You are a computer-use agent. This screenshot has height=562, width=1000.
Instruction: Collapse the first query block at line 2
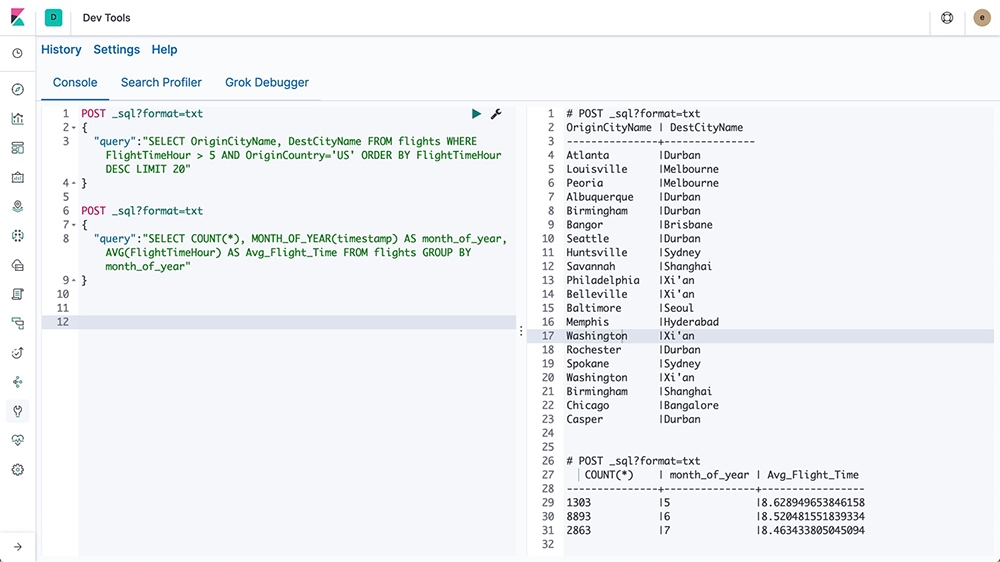pyautogui.click(x=74, y=128)
